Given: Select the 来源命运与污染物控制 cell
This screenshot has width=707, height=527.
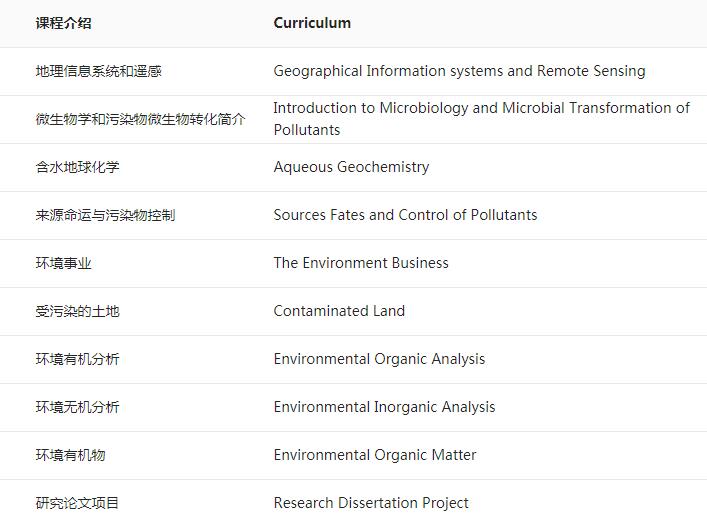Looking at the screenshot, I should (105, 215).
